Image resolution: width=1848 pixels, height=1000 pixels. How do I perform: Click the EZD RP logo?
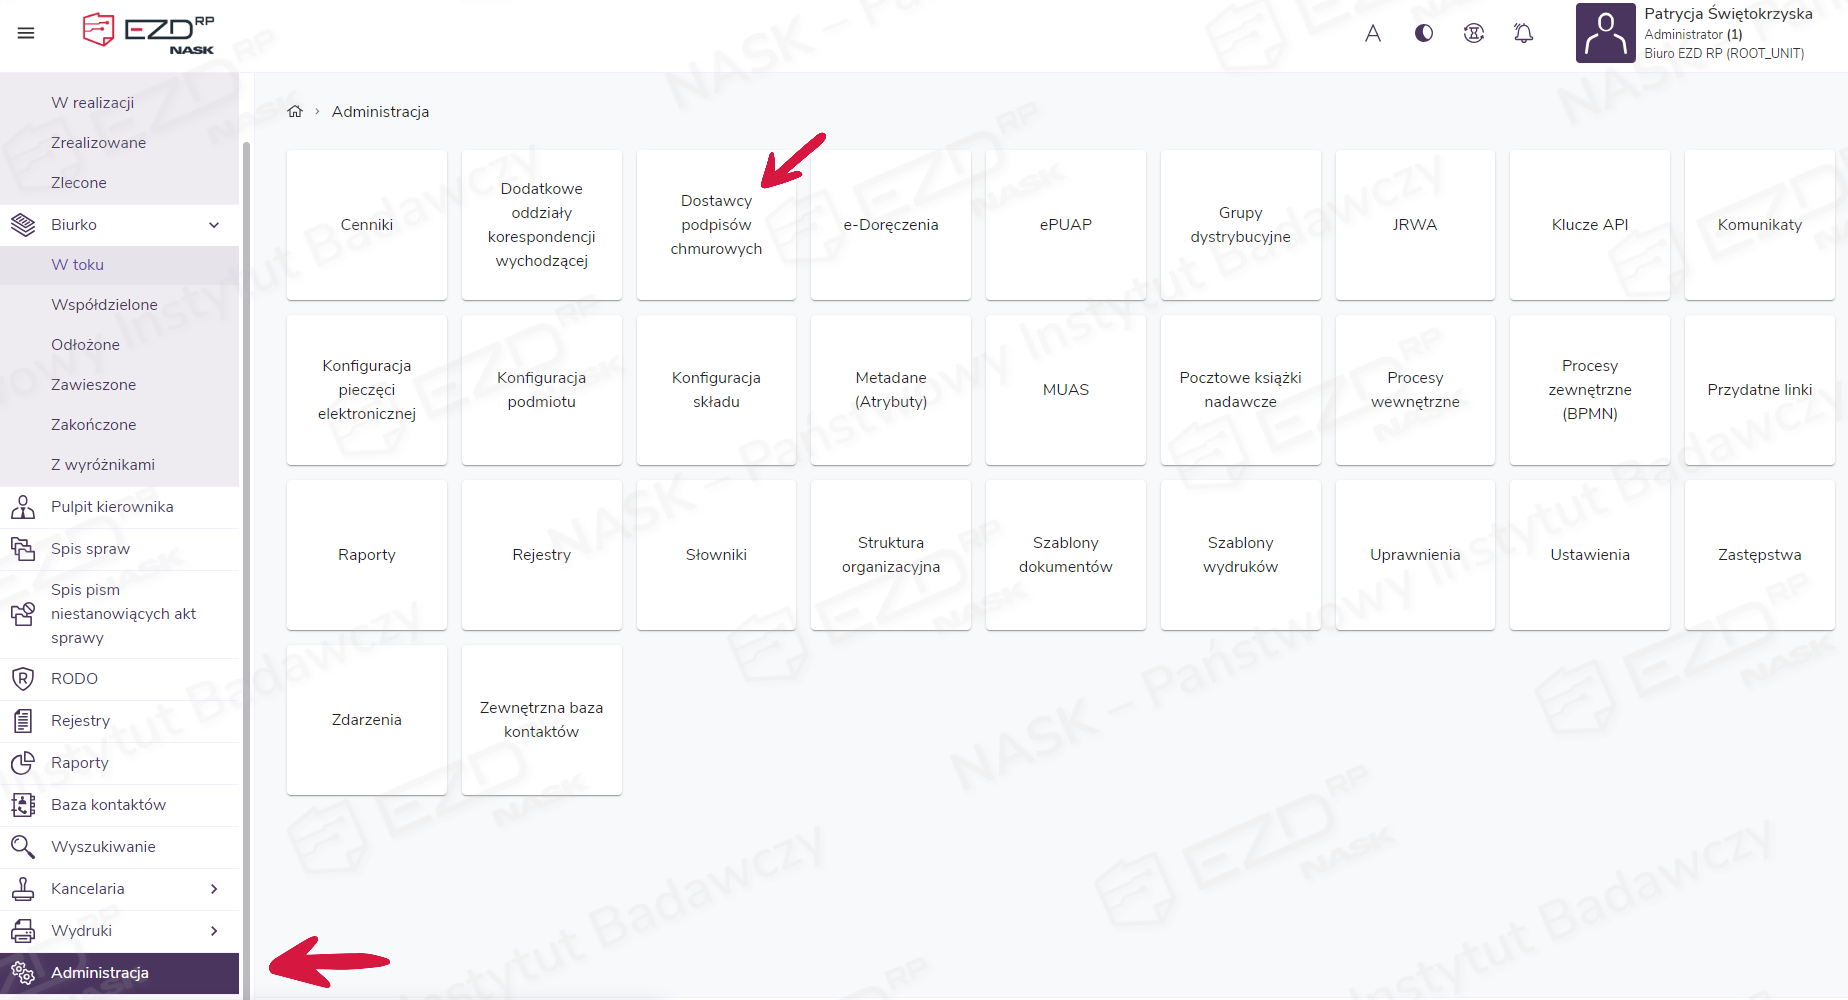tap(148, 33)
